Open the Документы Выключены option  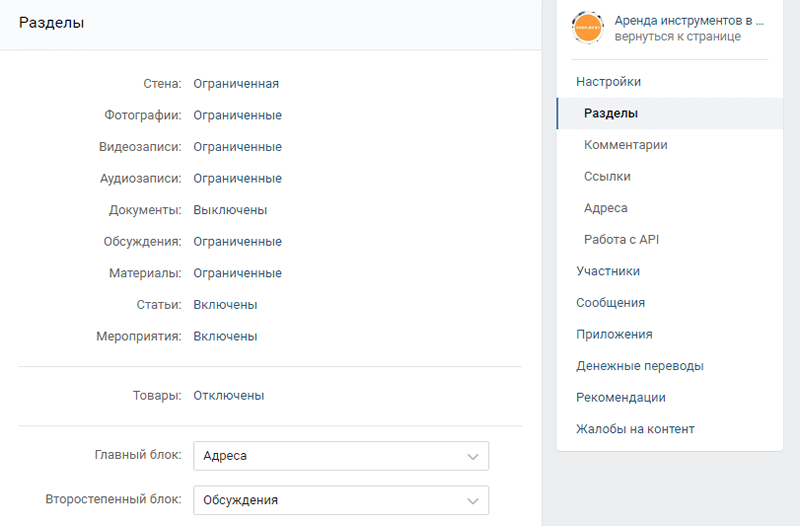[230, 210]
